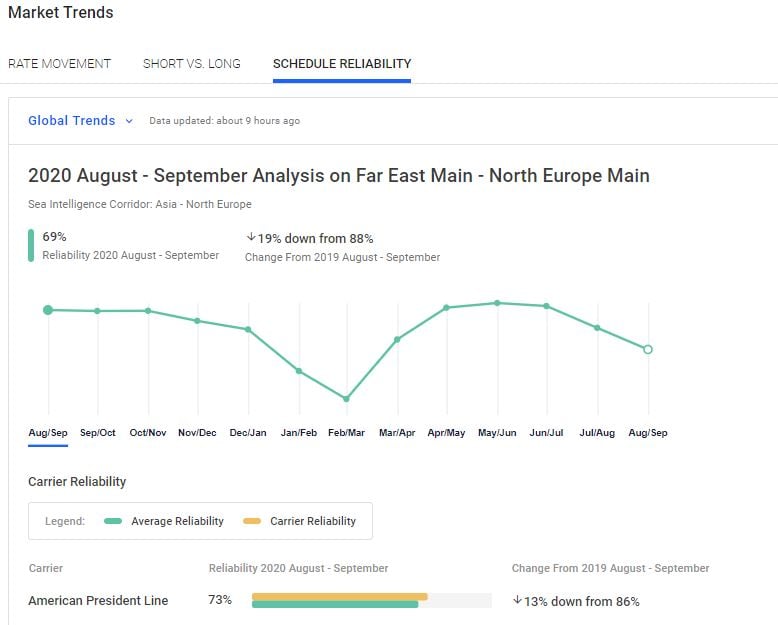778x625 pixels.
Task: Click American President Line carrier name
Action: click(98, 601)
